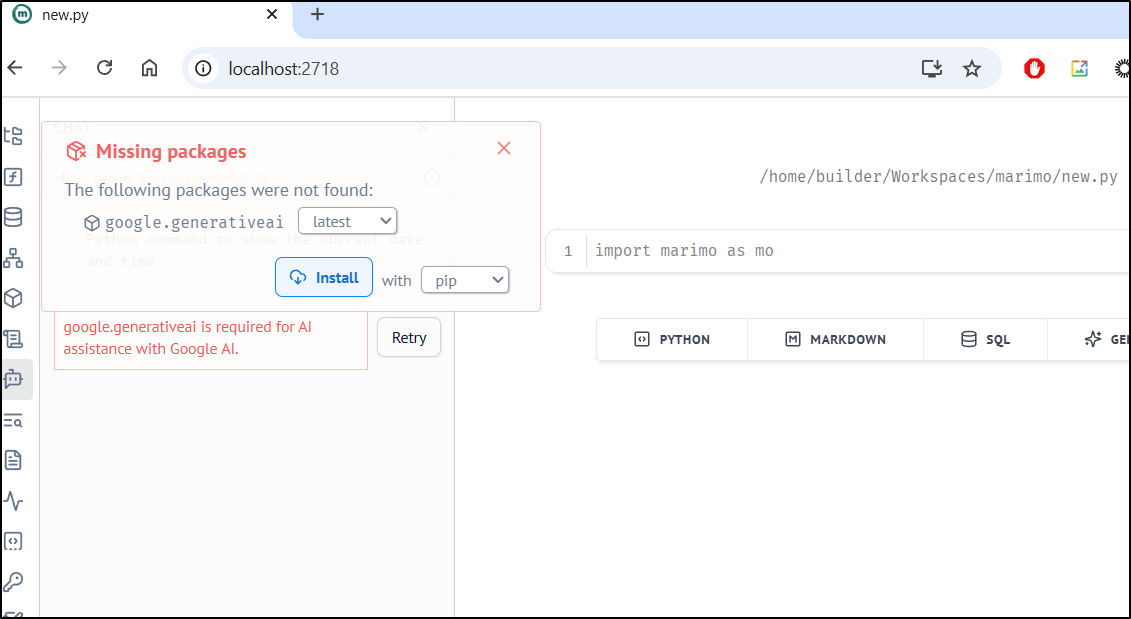The width and height of the screenshot is (1131, 619).
Task: Open the data sources database icon
Action: pyautogui.click(x=14, y=217)
